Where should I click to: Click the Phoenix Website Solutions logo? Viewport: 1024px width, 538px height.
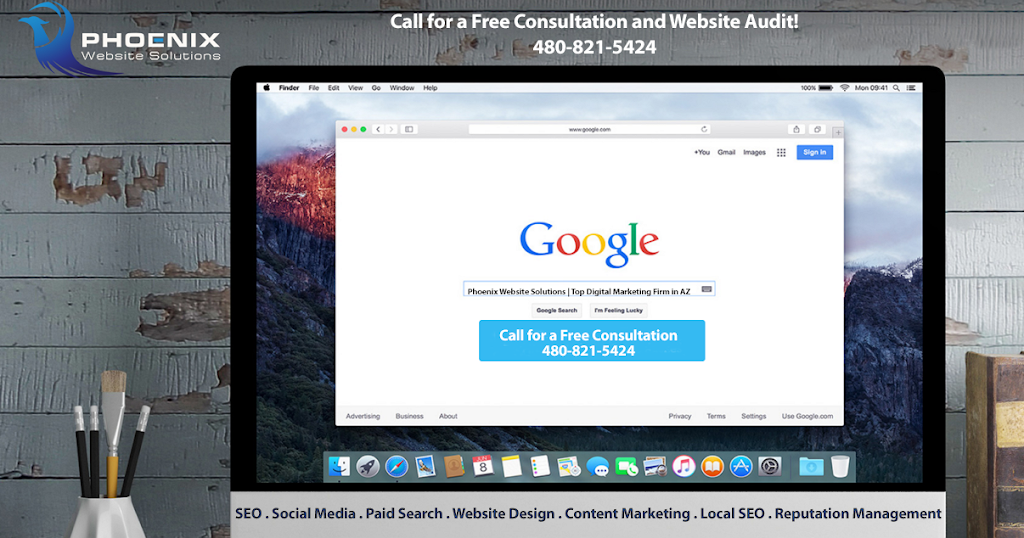tap(120, 39)
